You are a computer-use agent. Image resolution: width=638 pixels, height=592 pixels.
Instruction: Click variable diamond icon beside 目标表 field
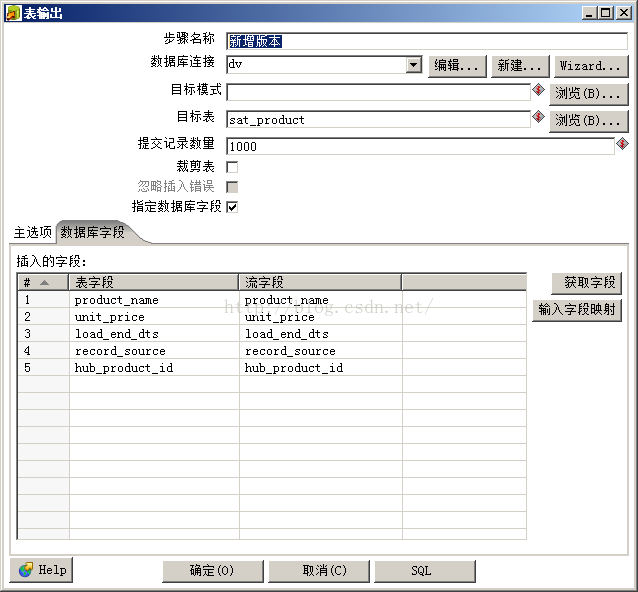[538, 117]
